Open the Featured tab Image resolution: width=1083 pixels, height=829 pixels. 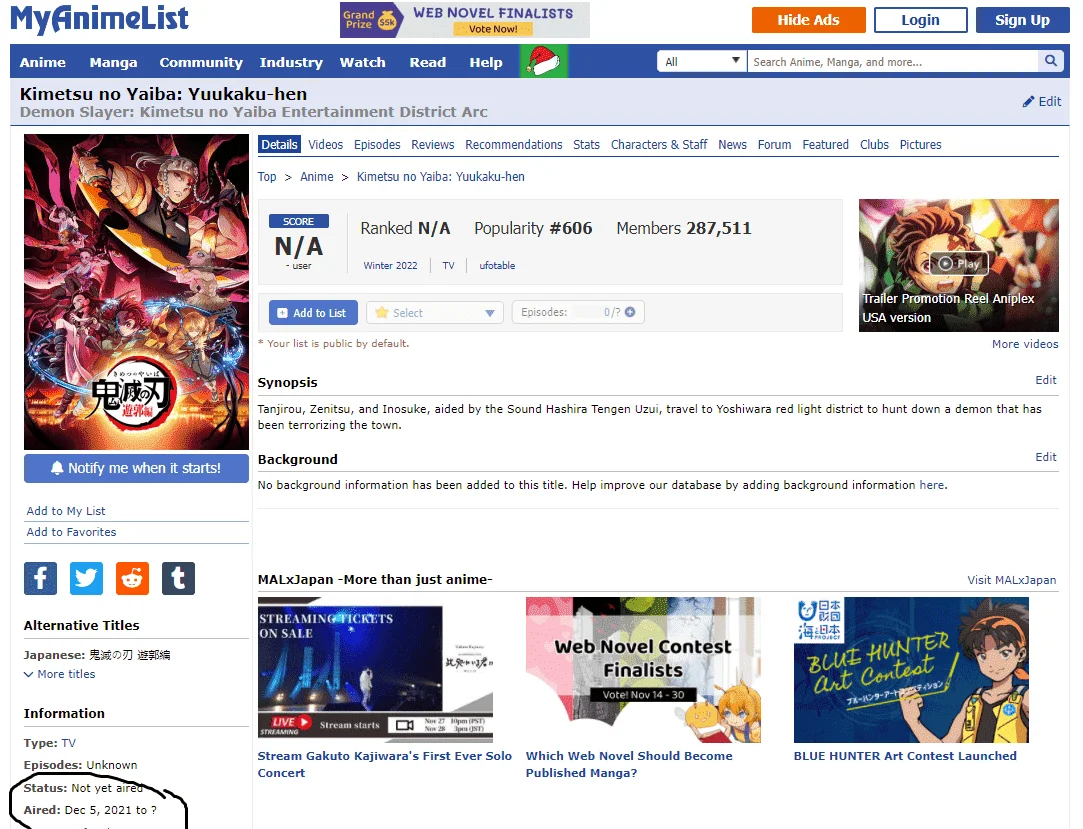pyautogui.click(x=825, y=144)
